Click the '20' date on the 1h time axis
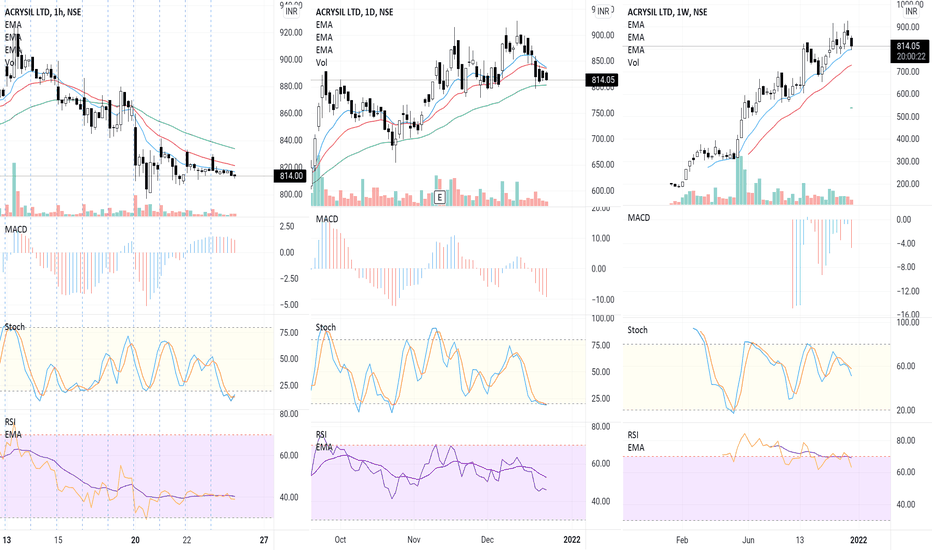 pos(136,540)
